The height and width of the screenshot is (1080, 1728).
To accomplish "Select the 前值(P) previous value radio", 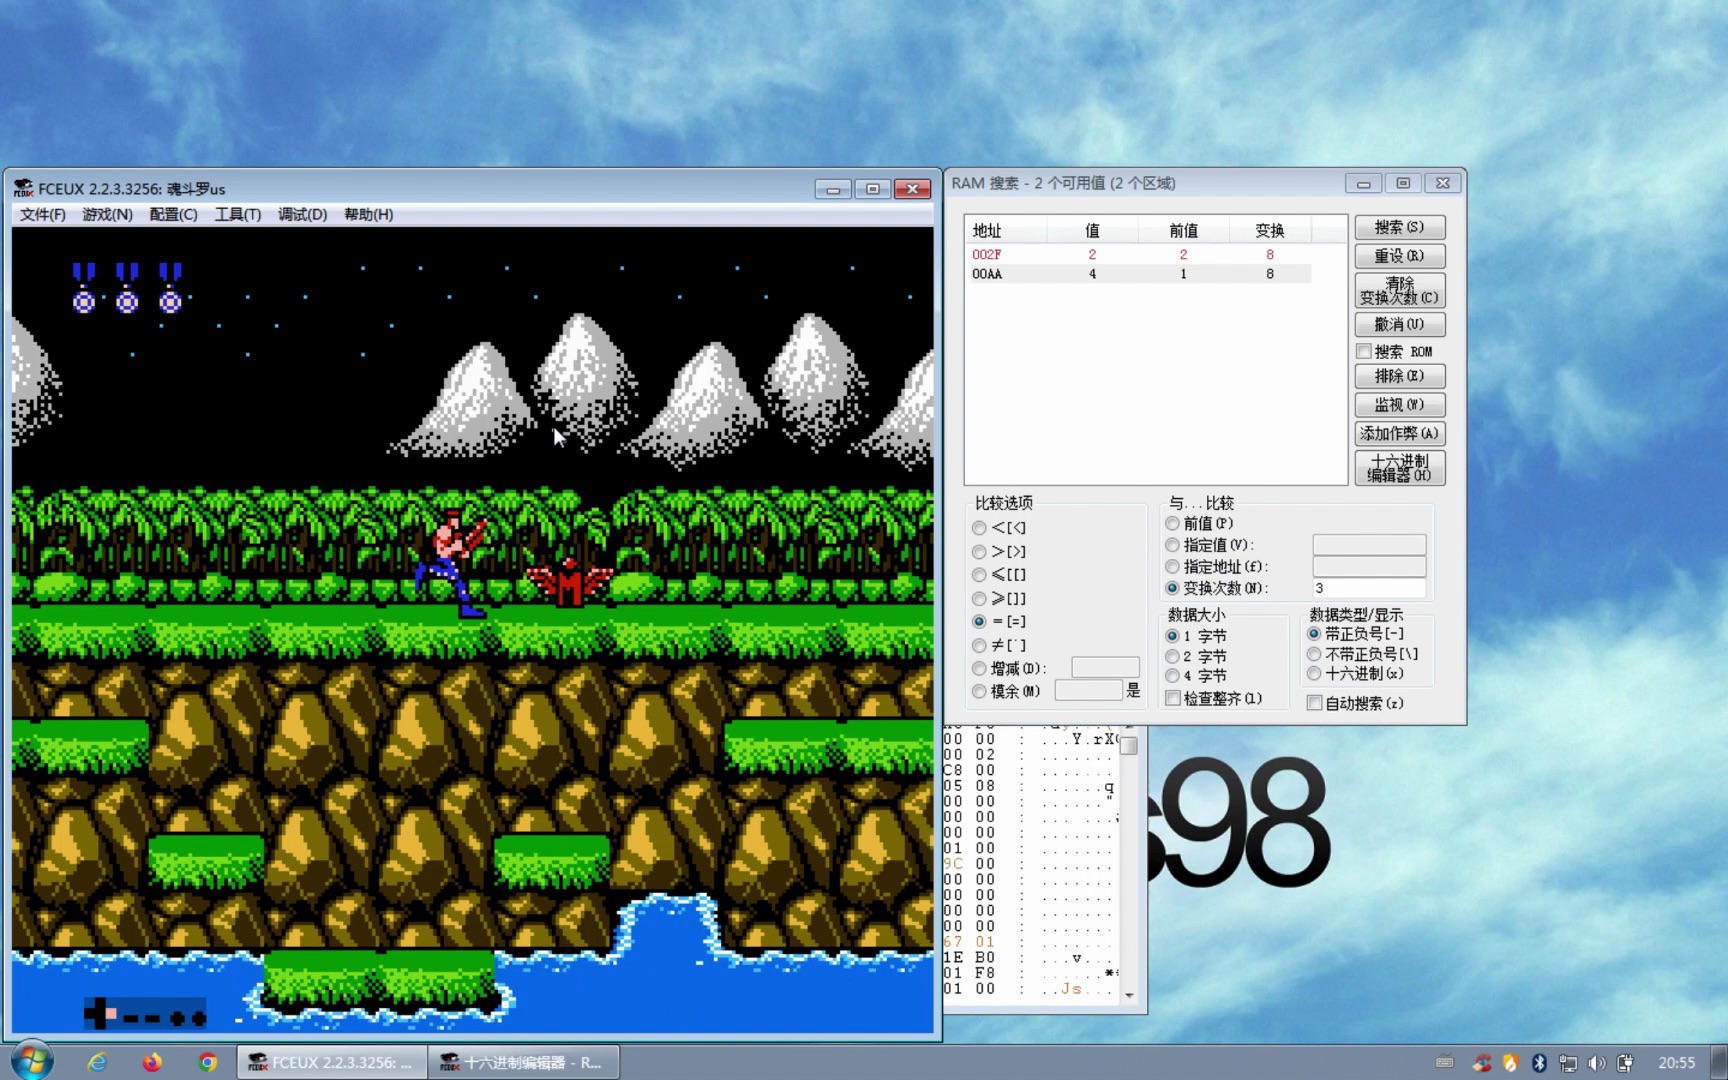I will point(1172,523).
